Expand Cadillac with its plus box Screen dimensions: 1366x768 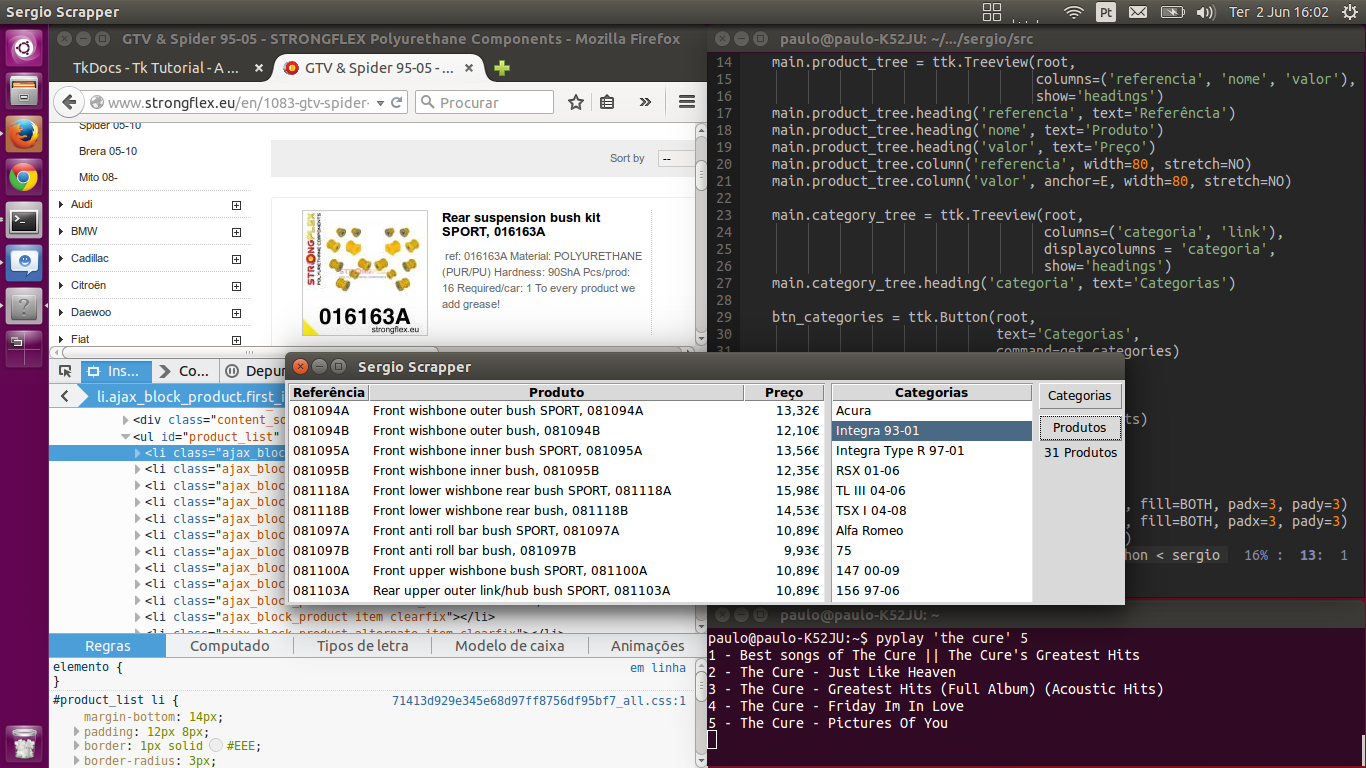(x=237, y=259)
